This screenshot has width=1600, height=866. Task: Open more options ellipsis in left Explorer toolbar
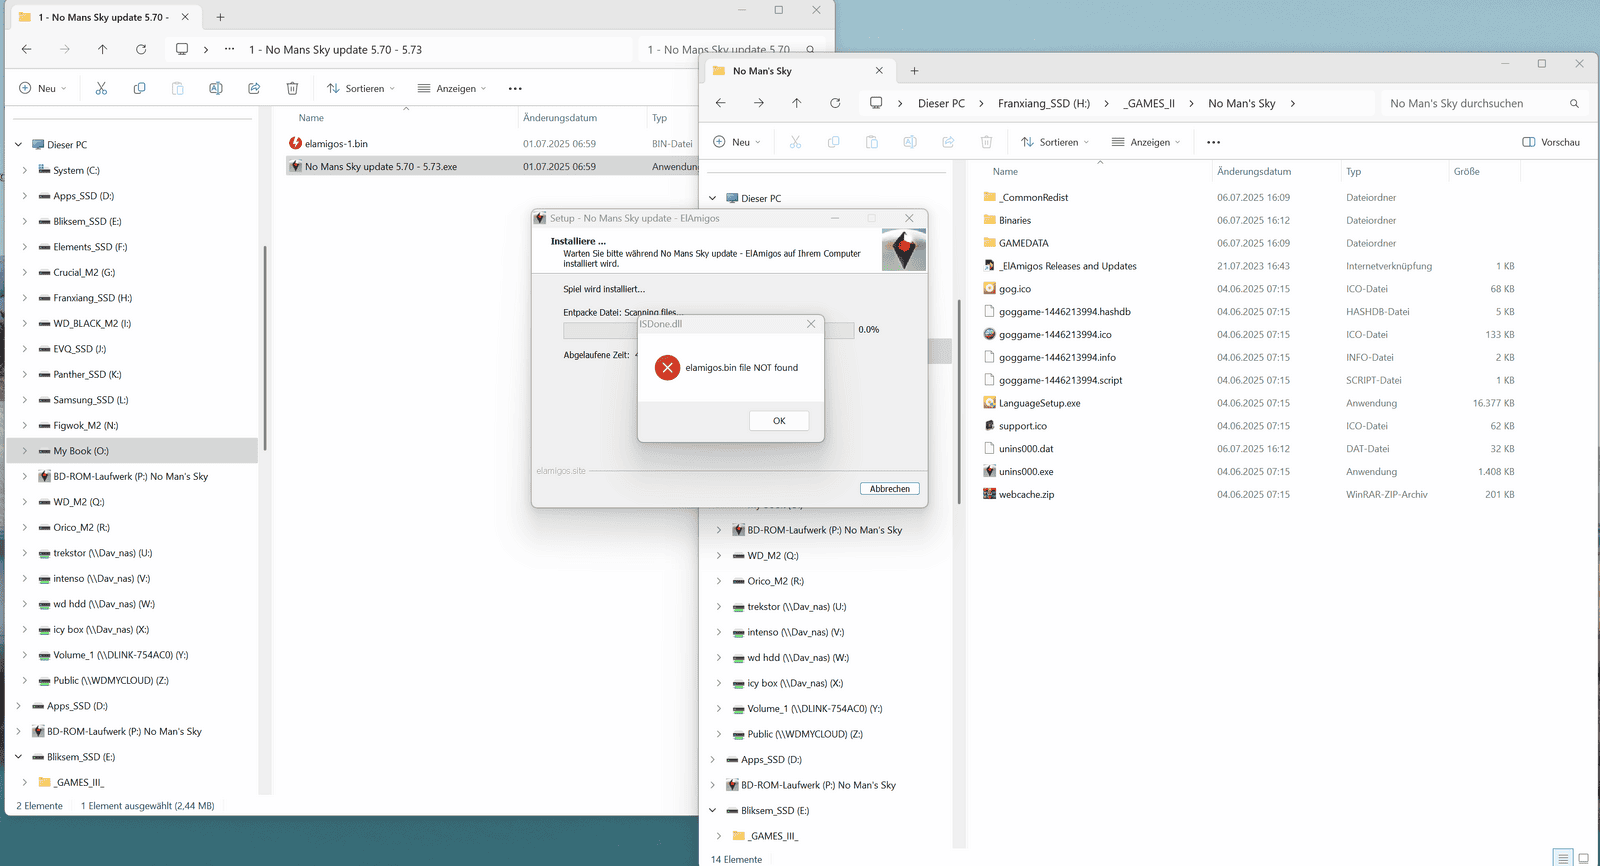tap(515, 88)
